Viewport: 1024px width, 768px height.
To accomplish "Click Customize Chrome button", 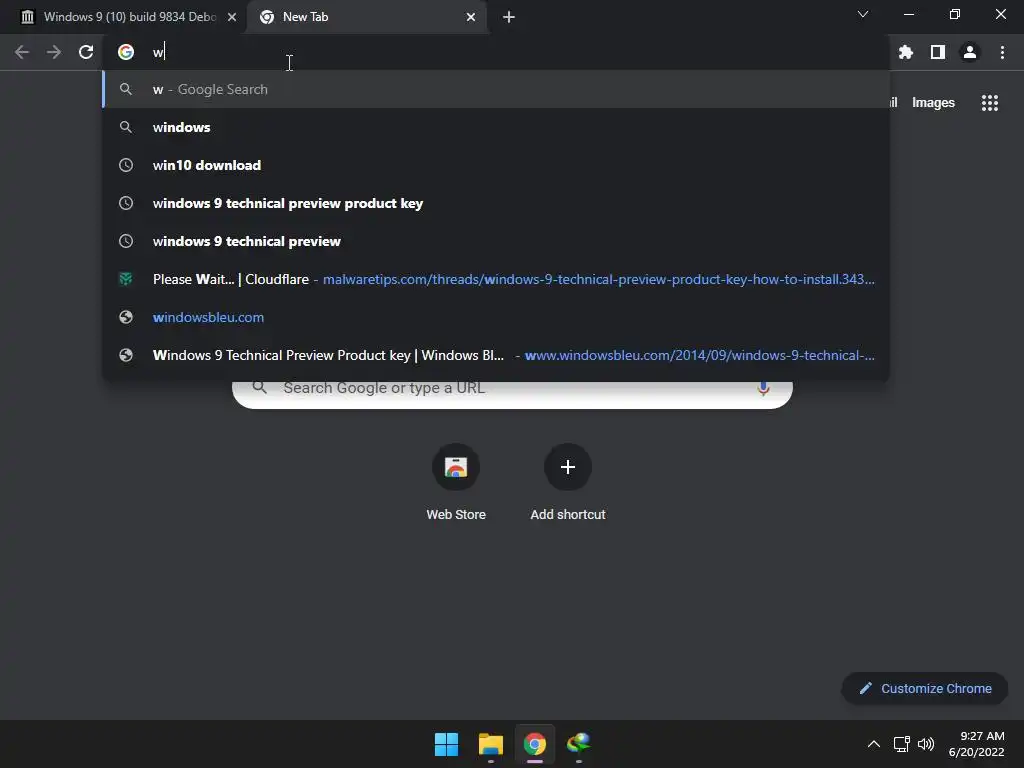I will [925, 688].
